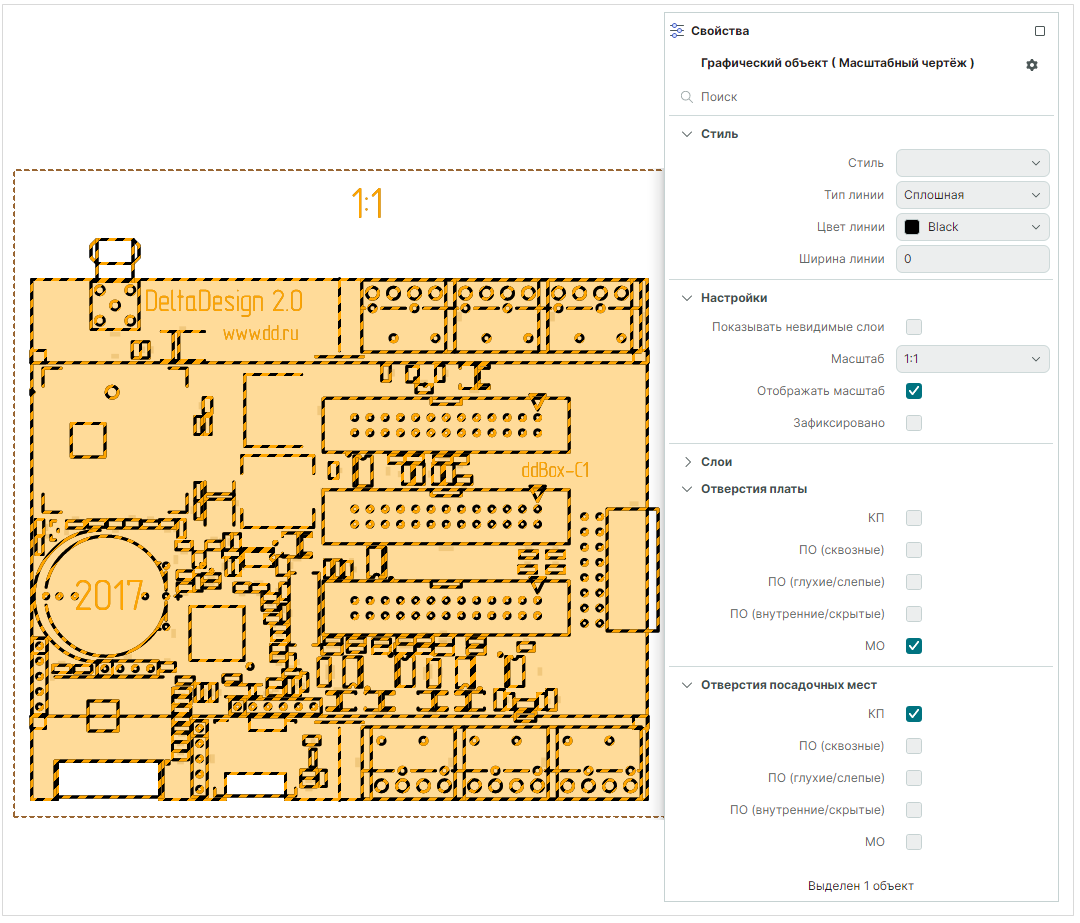
Task: Toggle the locked (Зафиксировано) checkbox
Action: (913, 423)
